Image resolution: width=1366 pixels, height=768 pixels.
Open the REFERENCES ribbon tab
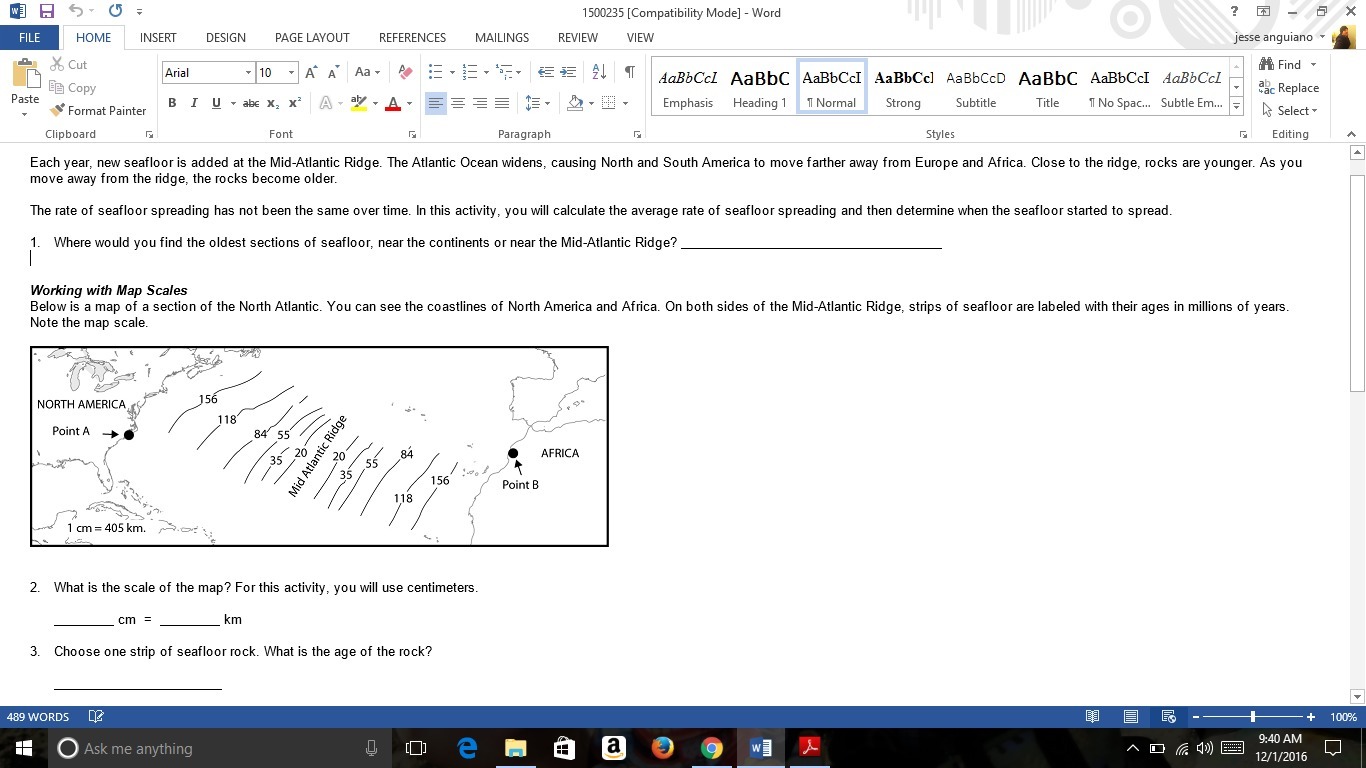click(412, 37)
